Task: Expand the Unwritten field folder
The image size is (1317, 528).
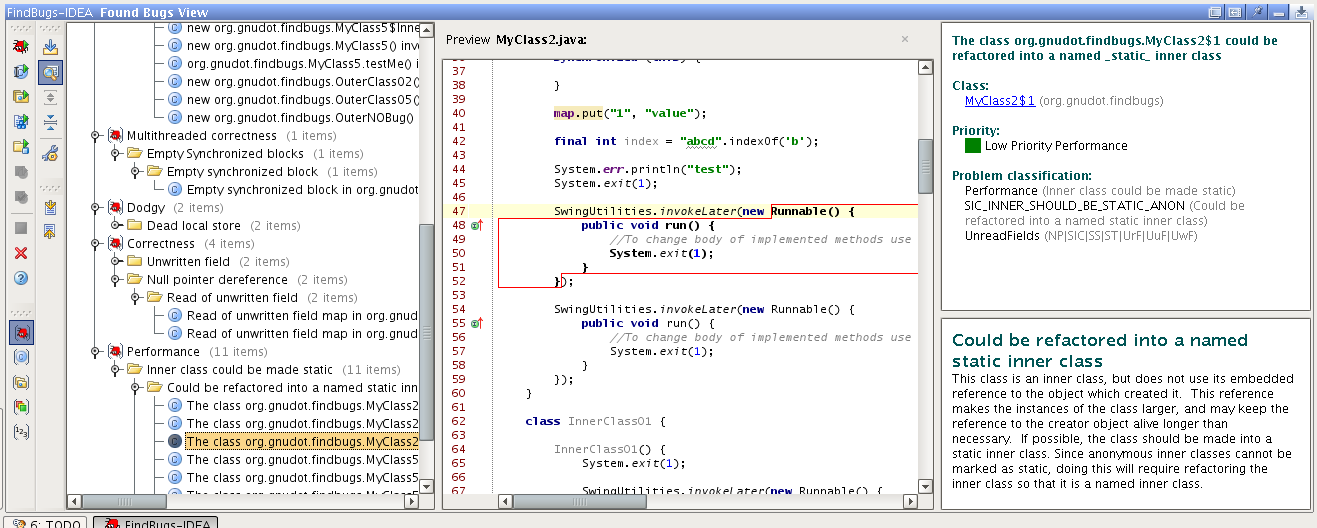Action: 115,262
